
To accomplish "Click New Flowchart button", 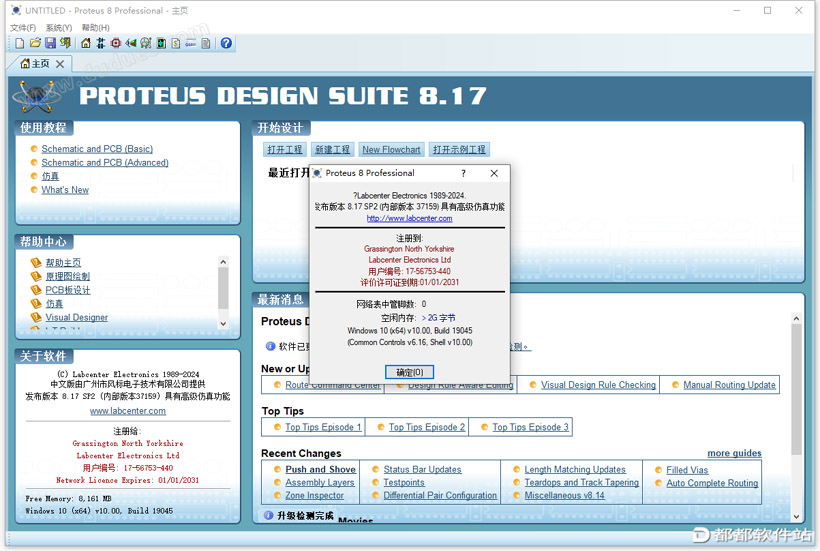I will pyautogui.click(x=391, y=150).
